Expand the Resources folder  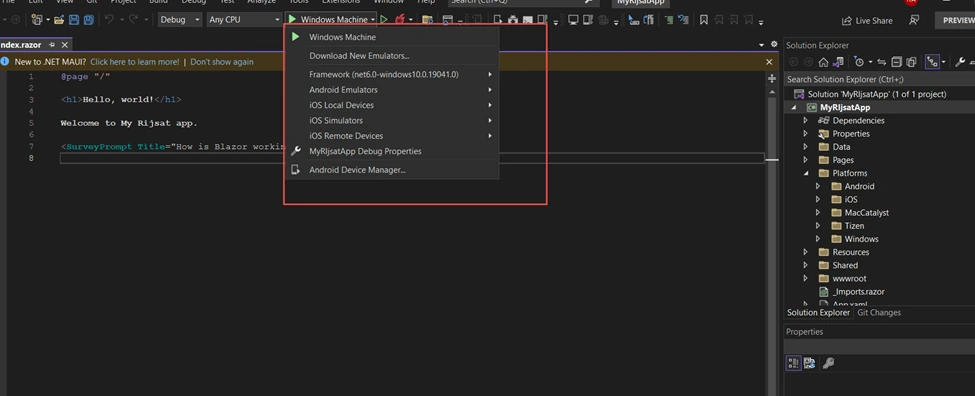[805, 252]
